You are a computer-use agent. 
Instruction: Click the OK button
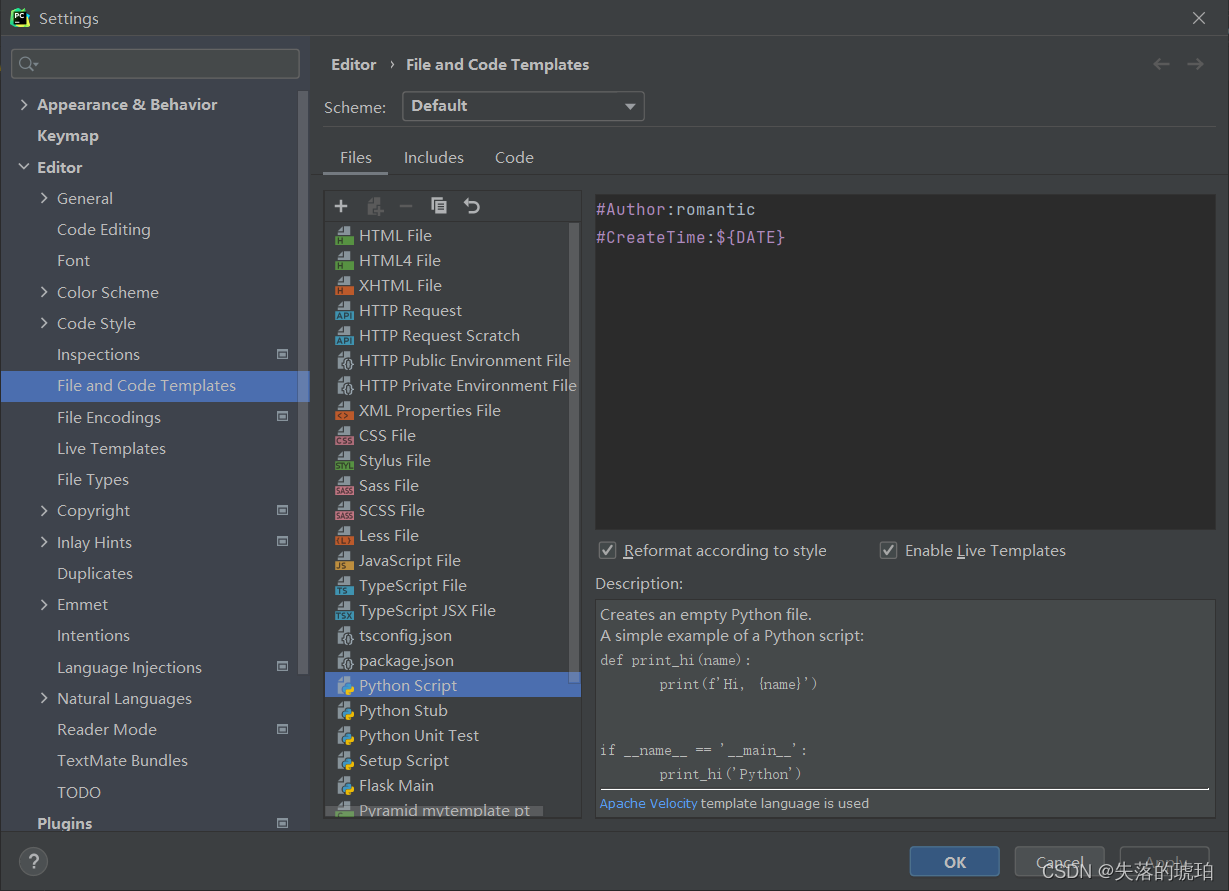(955, 862)
